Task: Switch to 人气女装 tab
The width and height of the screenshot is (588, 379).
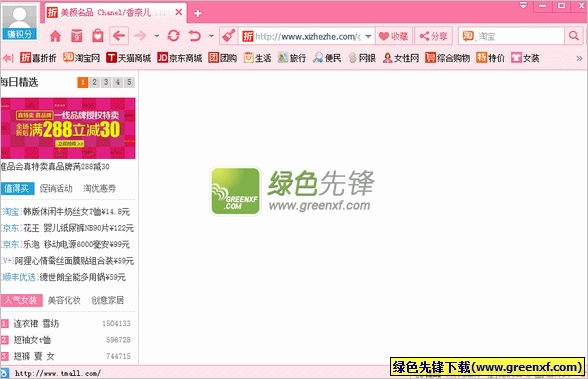Action: (21, 300)
